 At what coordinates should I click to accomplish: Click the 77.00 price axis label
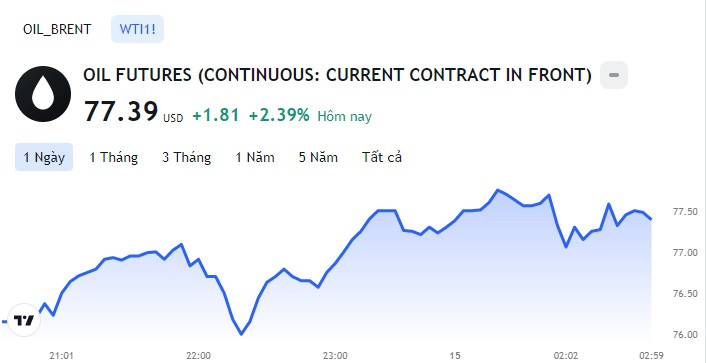(x=685, y=252)
